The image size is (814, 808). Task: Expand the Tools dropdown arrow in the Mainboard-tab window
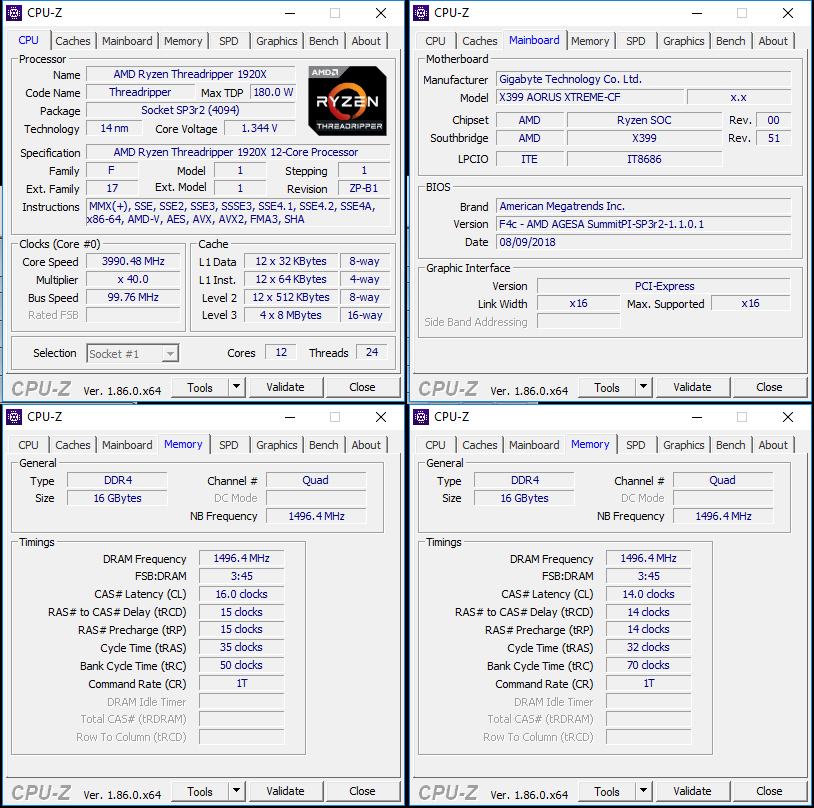click(644, 387)
